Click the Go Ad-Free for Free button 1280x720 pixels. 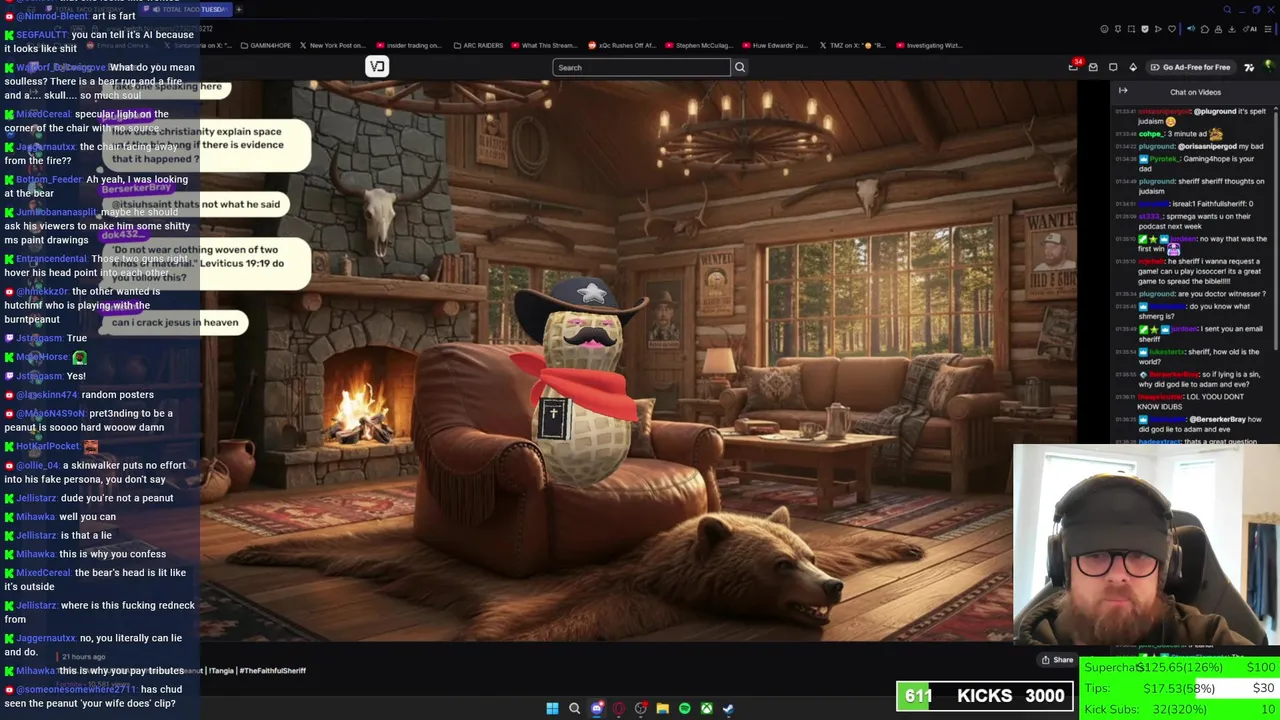click(1190, 67)
